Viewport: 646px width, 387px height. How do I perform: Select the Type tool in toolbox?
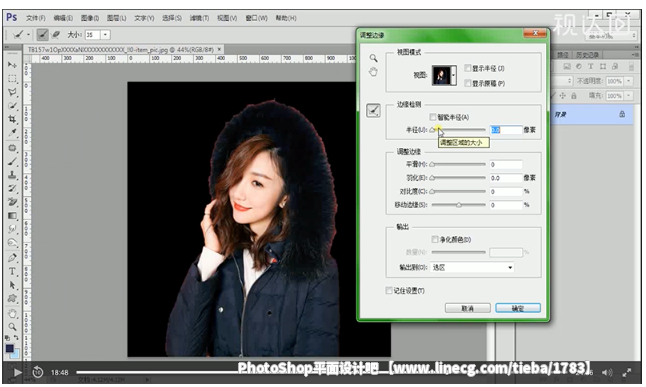12,272
